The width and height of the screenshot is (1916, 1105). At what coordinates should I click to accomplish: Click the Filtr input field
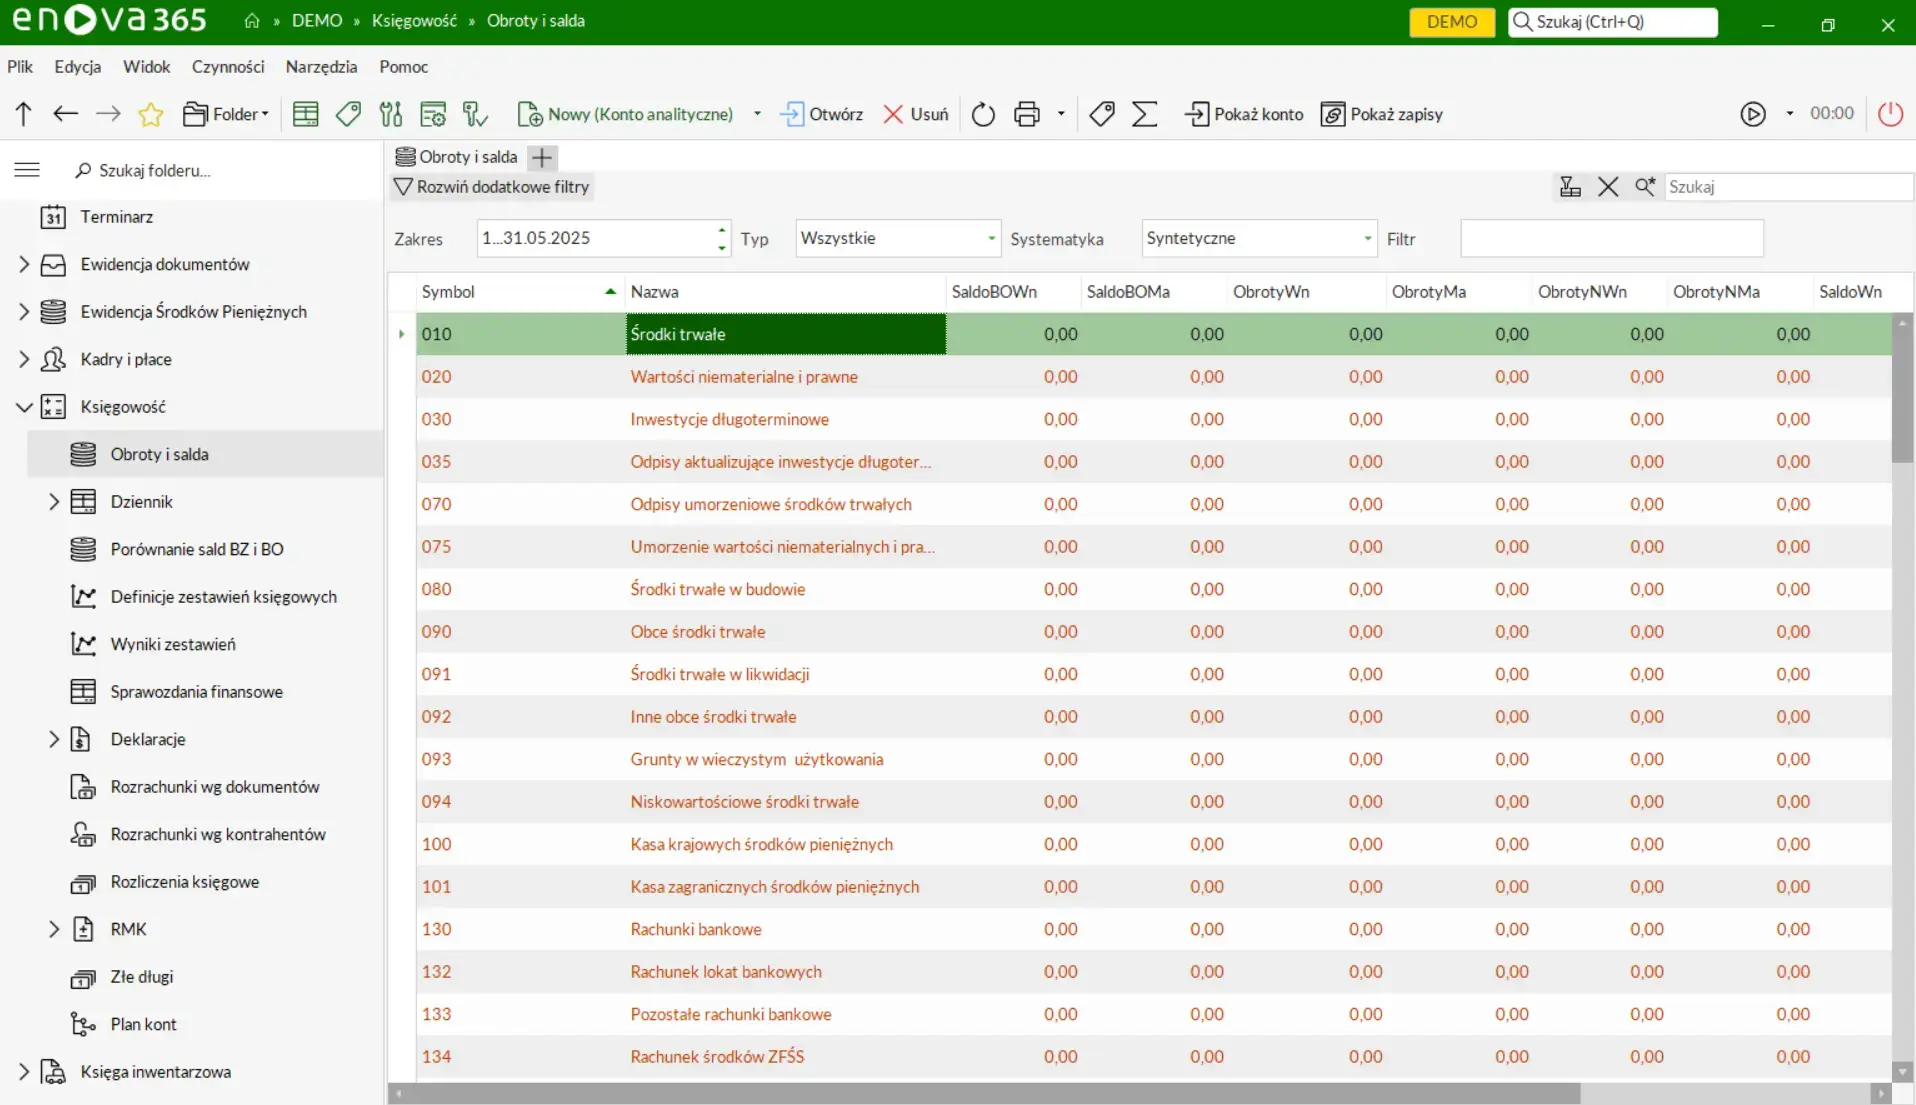pos(1611,239)
